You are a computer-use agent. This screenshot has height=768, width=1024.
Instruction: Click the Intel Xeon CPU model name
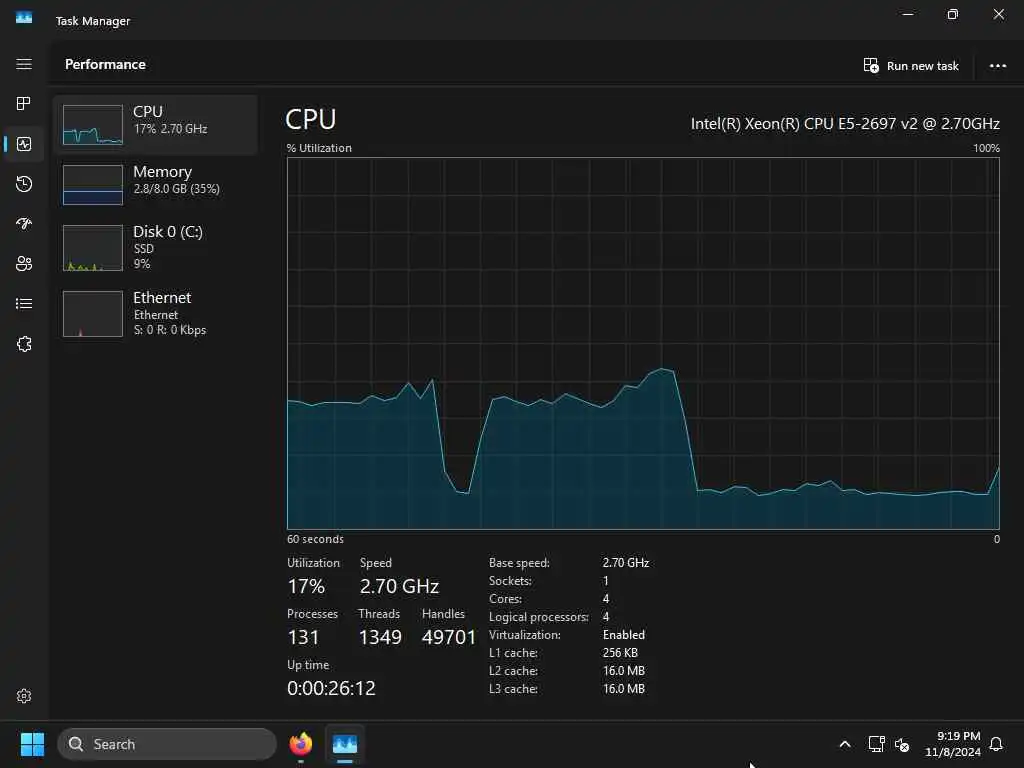click(845, 123)
